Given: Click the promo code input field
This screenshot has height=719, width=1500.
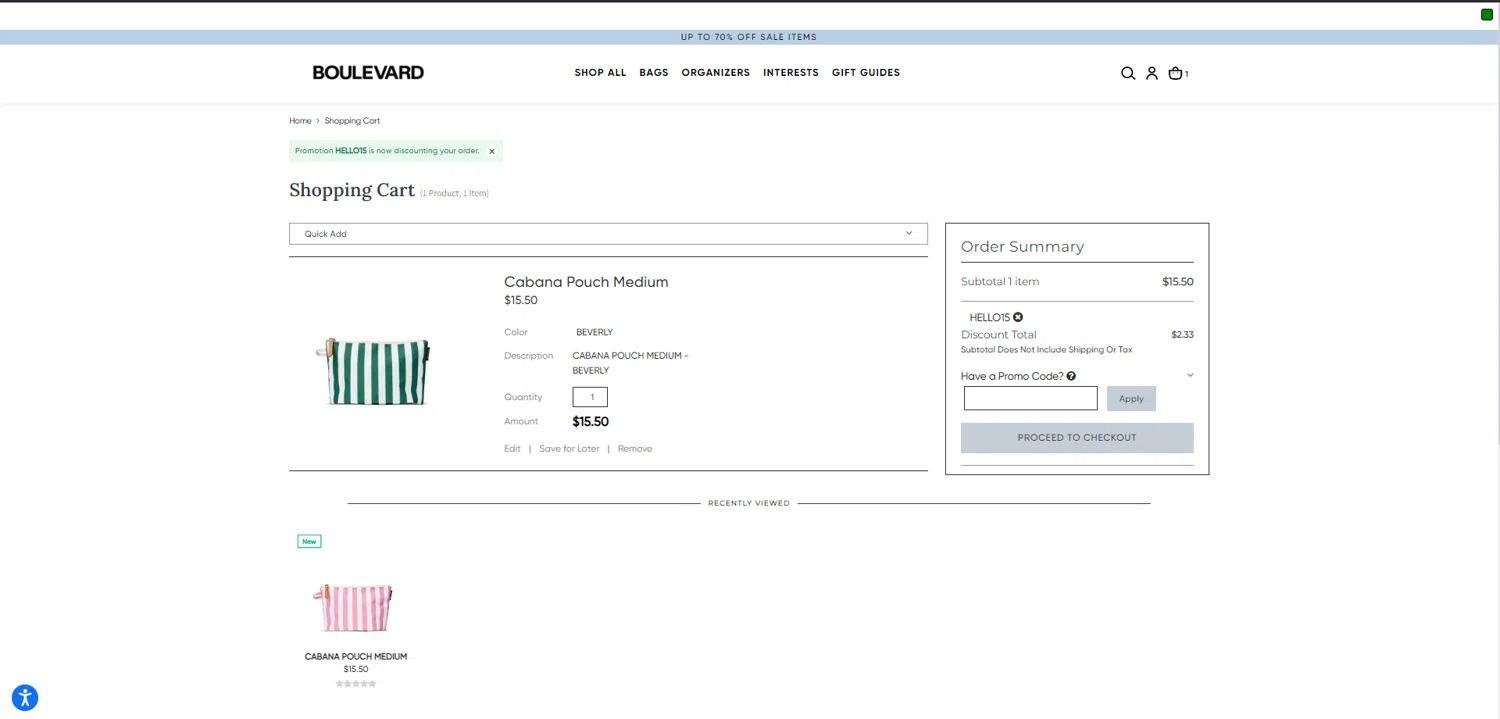Looking at the screenshot, I should point(1031,398).
